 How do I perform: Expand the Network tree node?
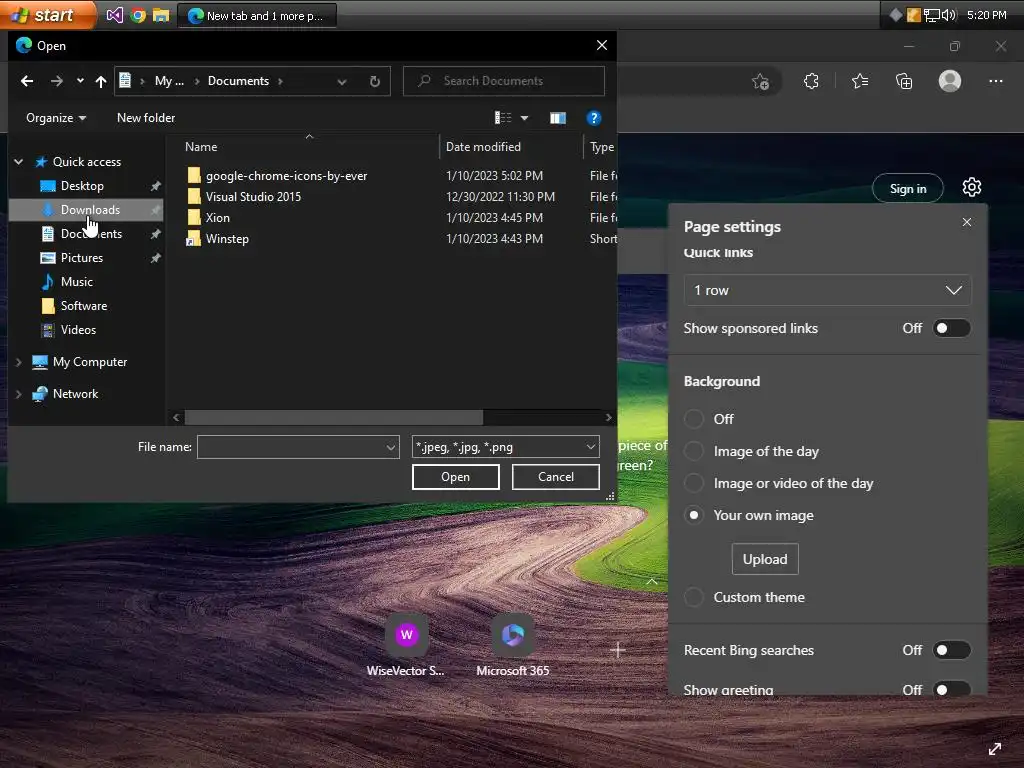click(19, 394)
